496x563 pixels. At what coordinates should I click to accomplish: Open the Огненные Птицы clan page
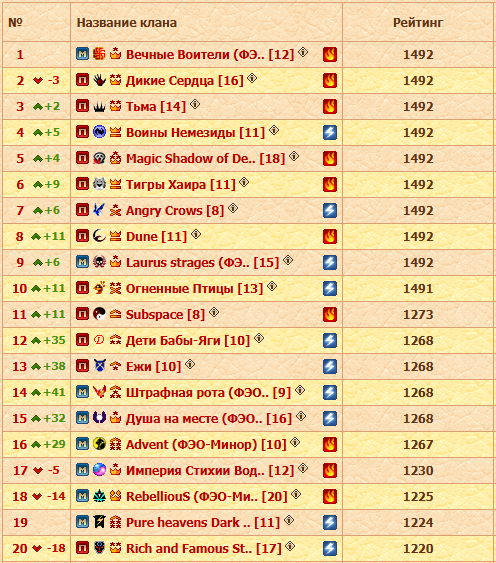click(x=195, y=288)
